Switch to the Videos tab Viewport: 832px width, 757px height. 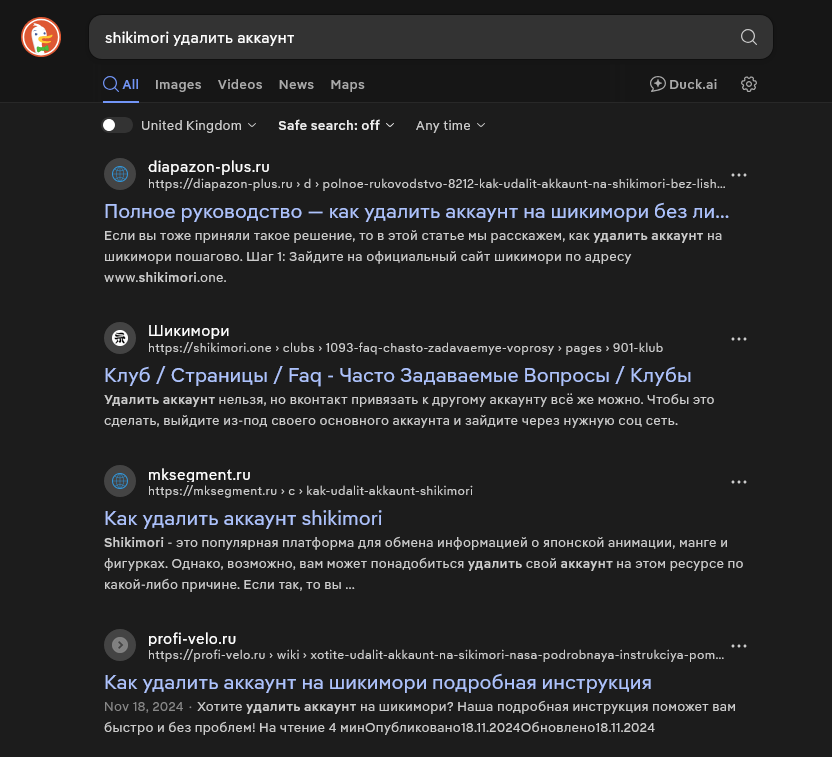(x=240, y=85)
